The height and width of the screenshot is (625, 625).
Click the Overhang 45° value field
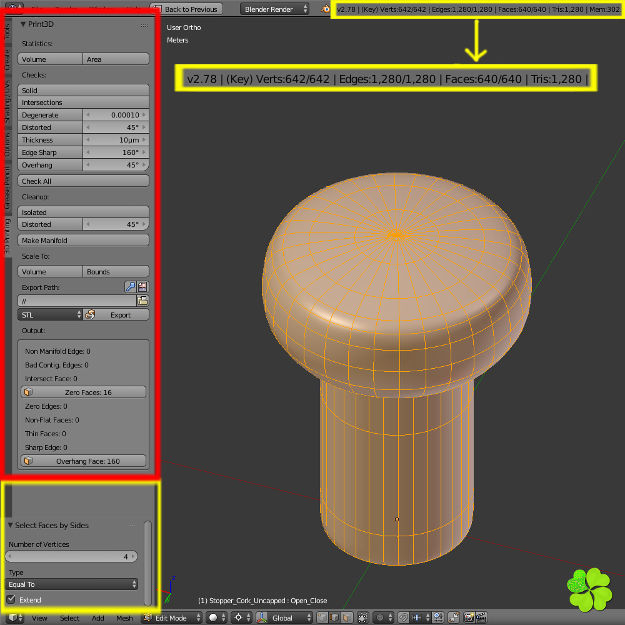pos(116,165)
